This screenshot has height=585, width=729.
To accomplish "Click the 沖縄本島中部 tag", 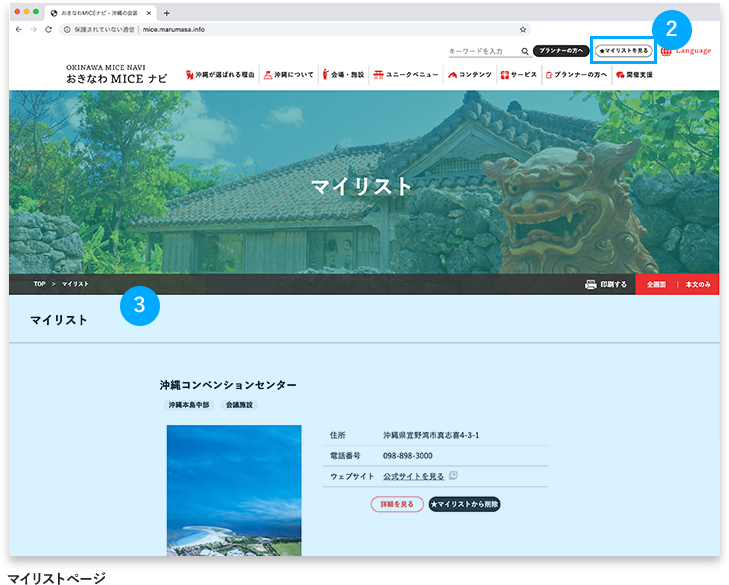I will [x=188, y=405].
